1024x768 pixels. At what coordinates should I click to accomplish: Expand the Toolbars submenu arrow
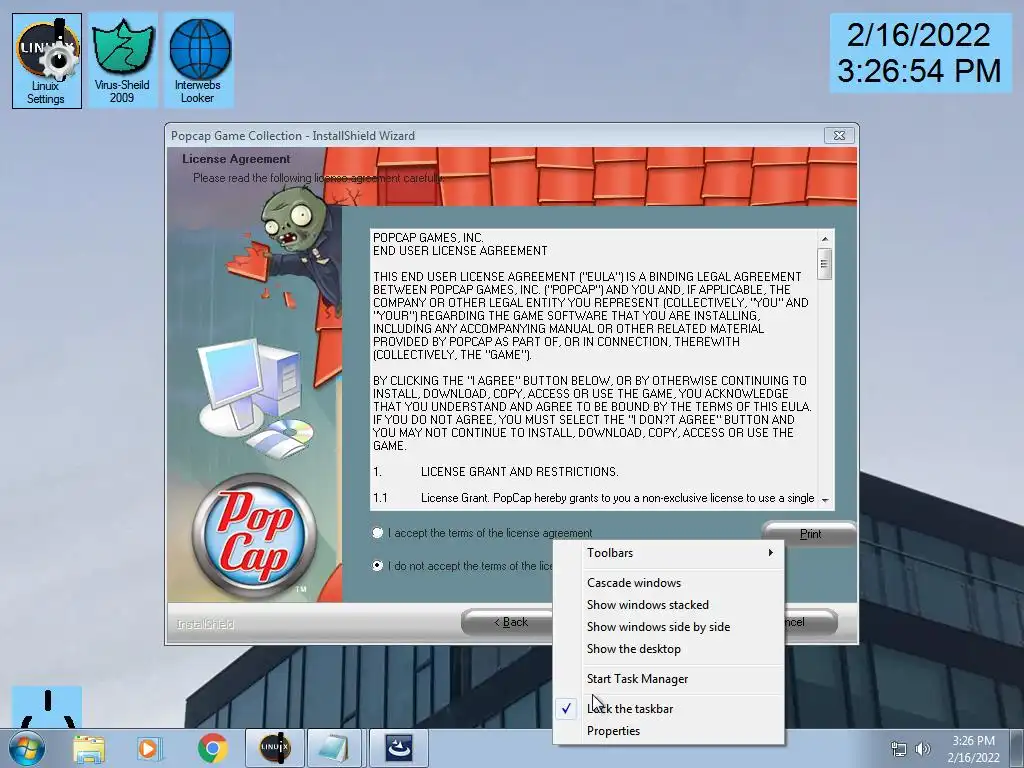point(771,552)
